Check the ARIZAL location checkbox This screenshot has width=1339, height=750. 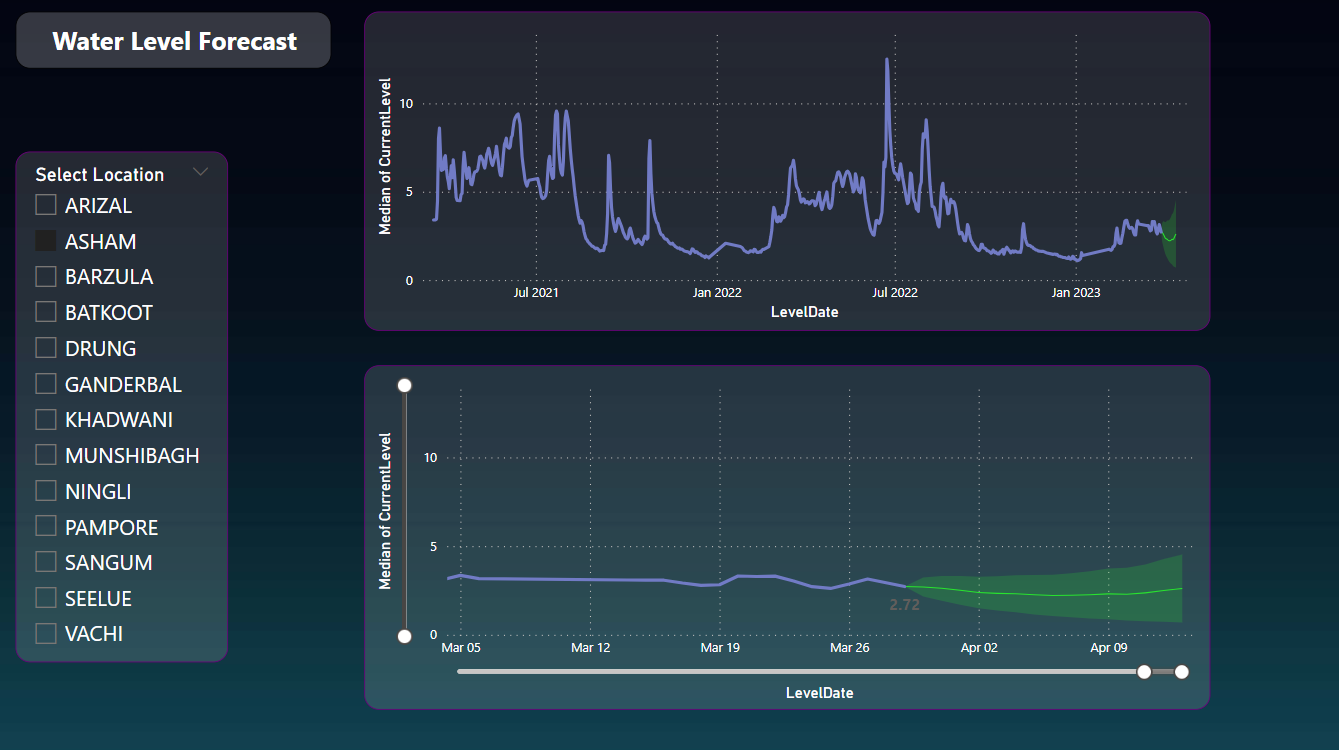(46, 205)
